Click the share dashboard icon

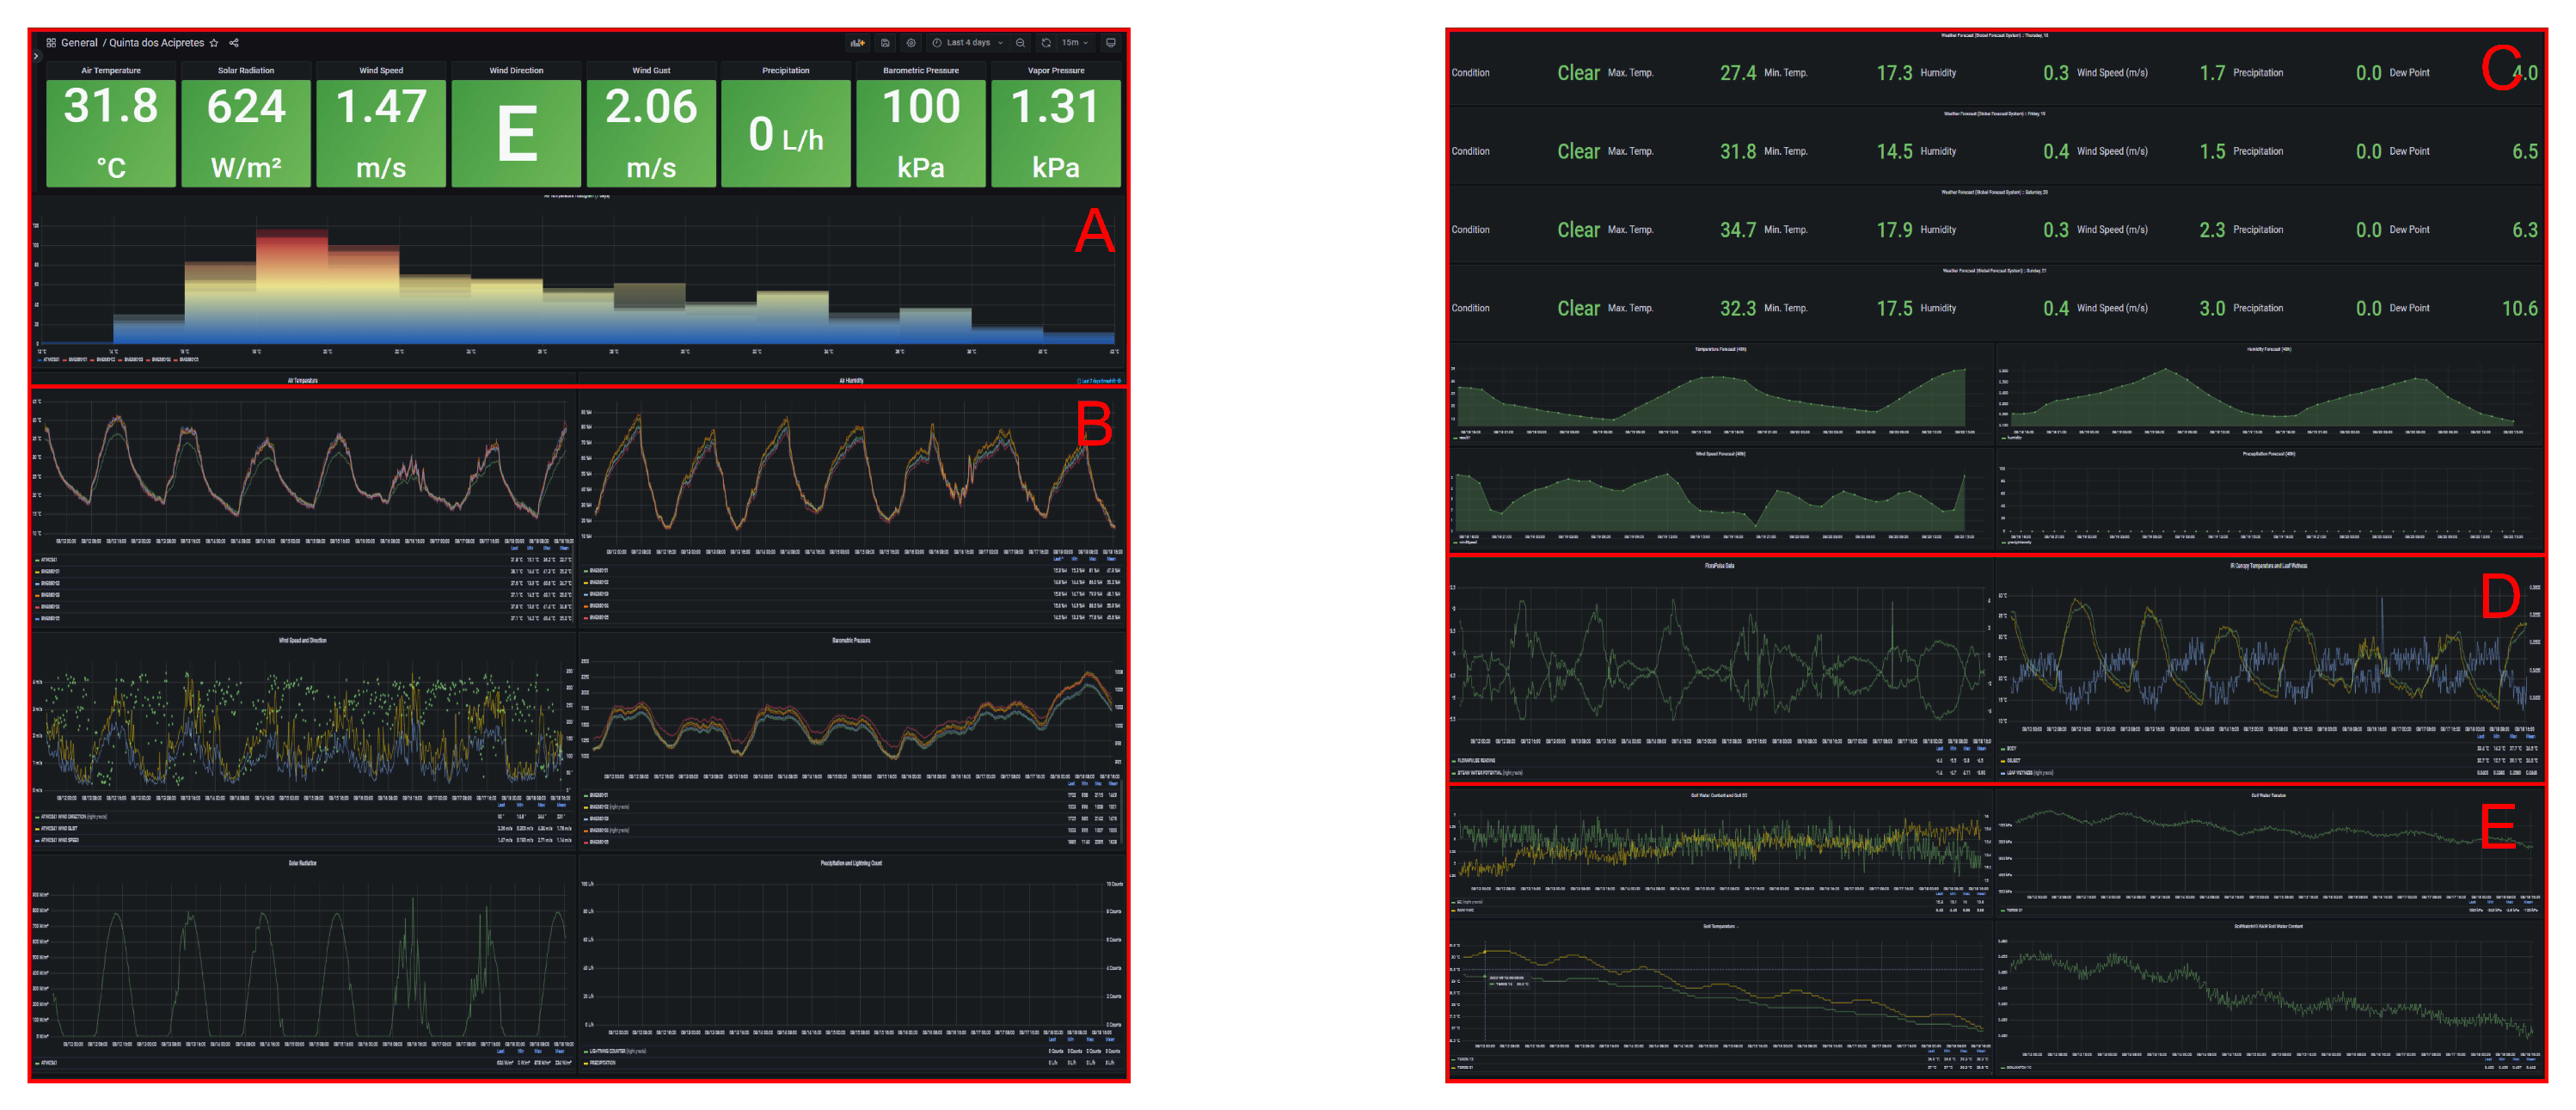(x=234, y=43)
